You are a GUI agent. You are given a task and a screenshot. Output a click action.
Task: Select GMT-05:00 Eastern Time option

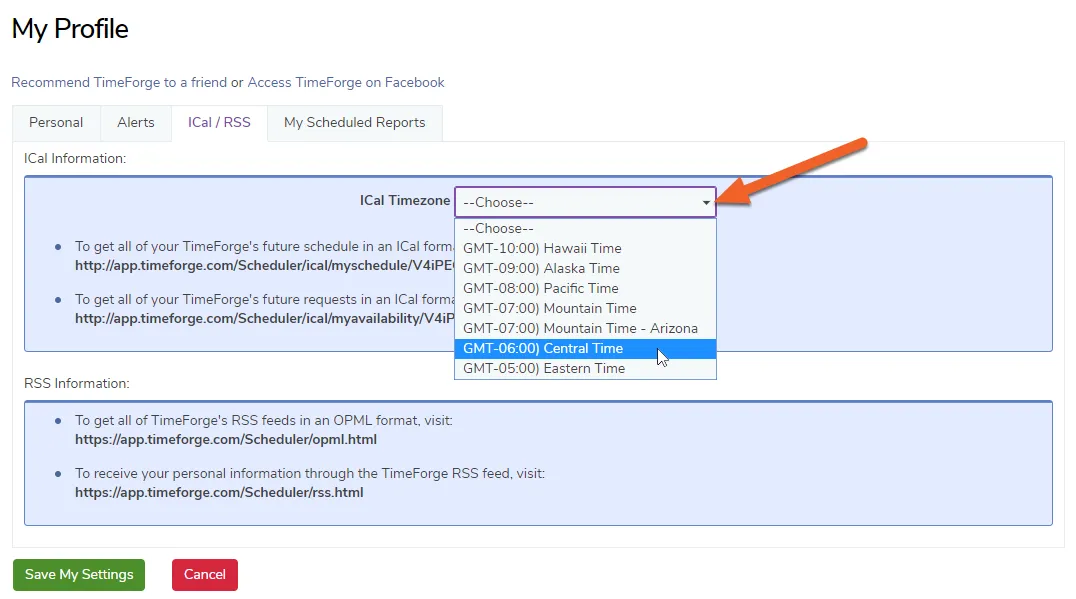click(585, 368)
